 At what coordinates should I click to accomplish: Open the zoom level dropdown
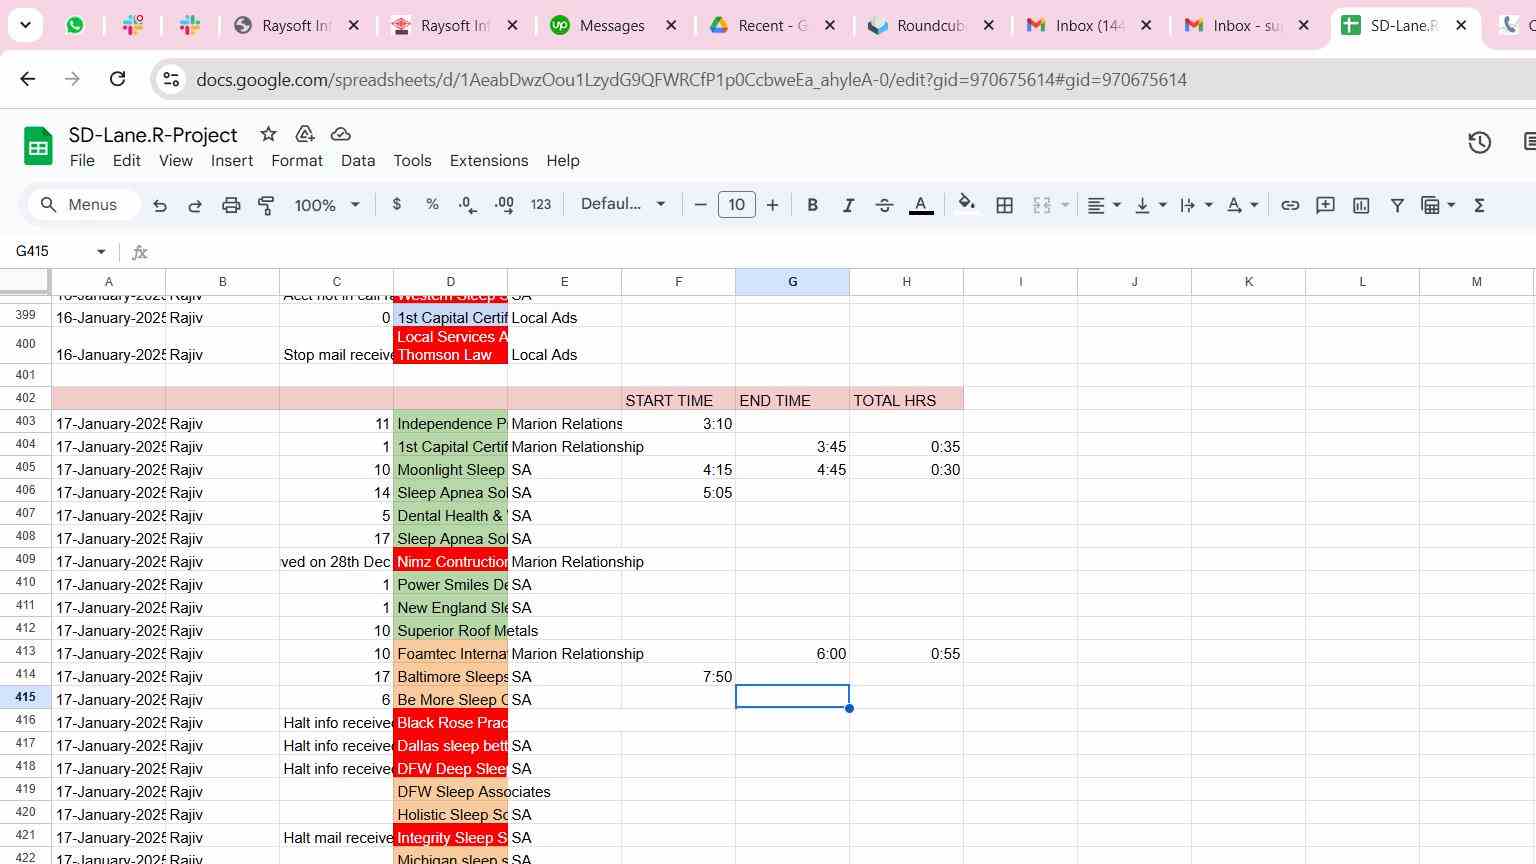pyautogui.click(x=327, y=205)
